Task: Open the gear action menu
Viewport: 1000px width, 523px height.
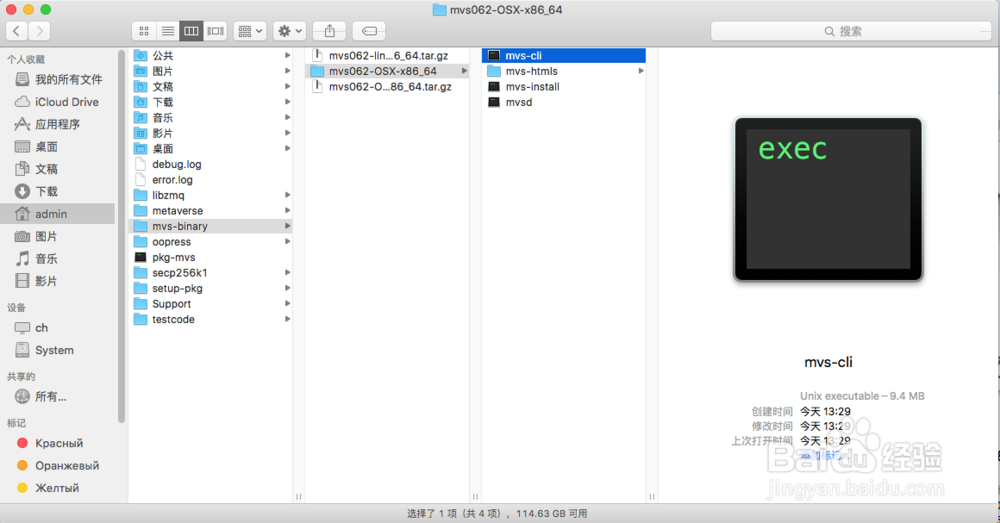Action: (x=290, y=31)
